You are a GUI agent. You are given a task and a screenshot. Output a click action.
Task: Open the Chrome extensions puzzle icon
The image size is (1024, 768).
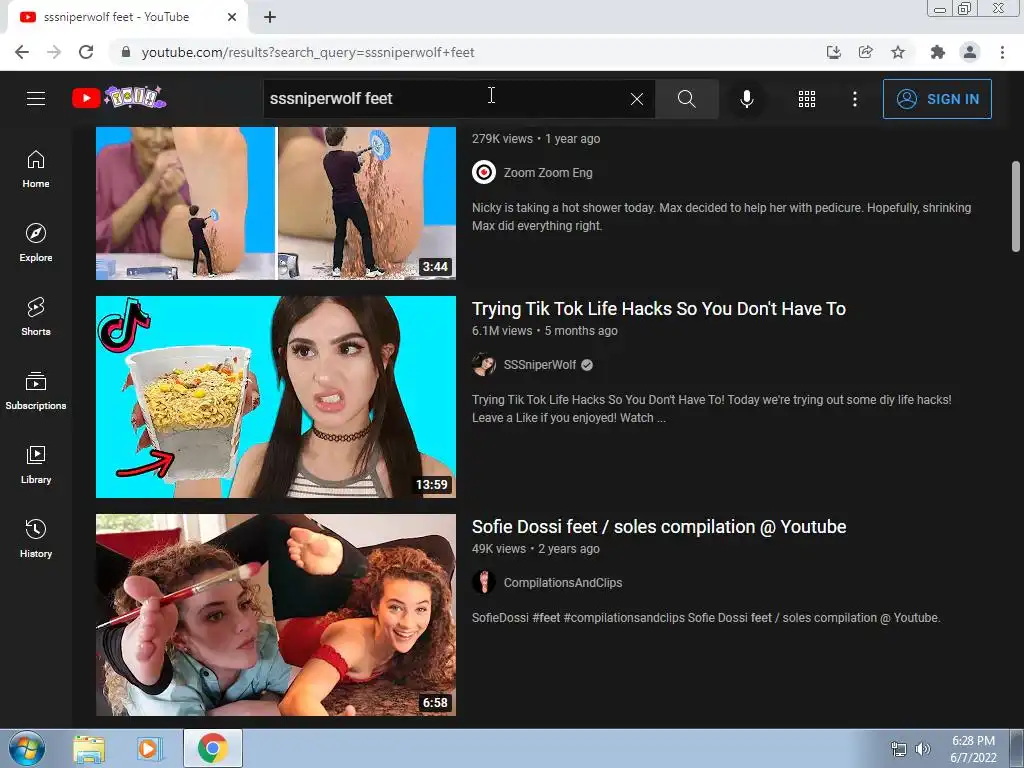pyautogui.click(x=938, y=52)
